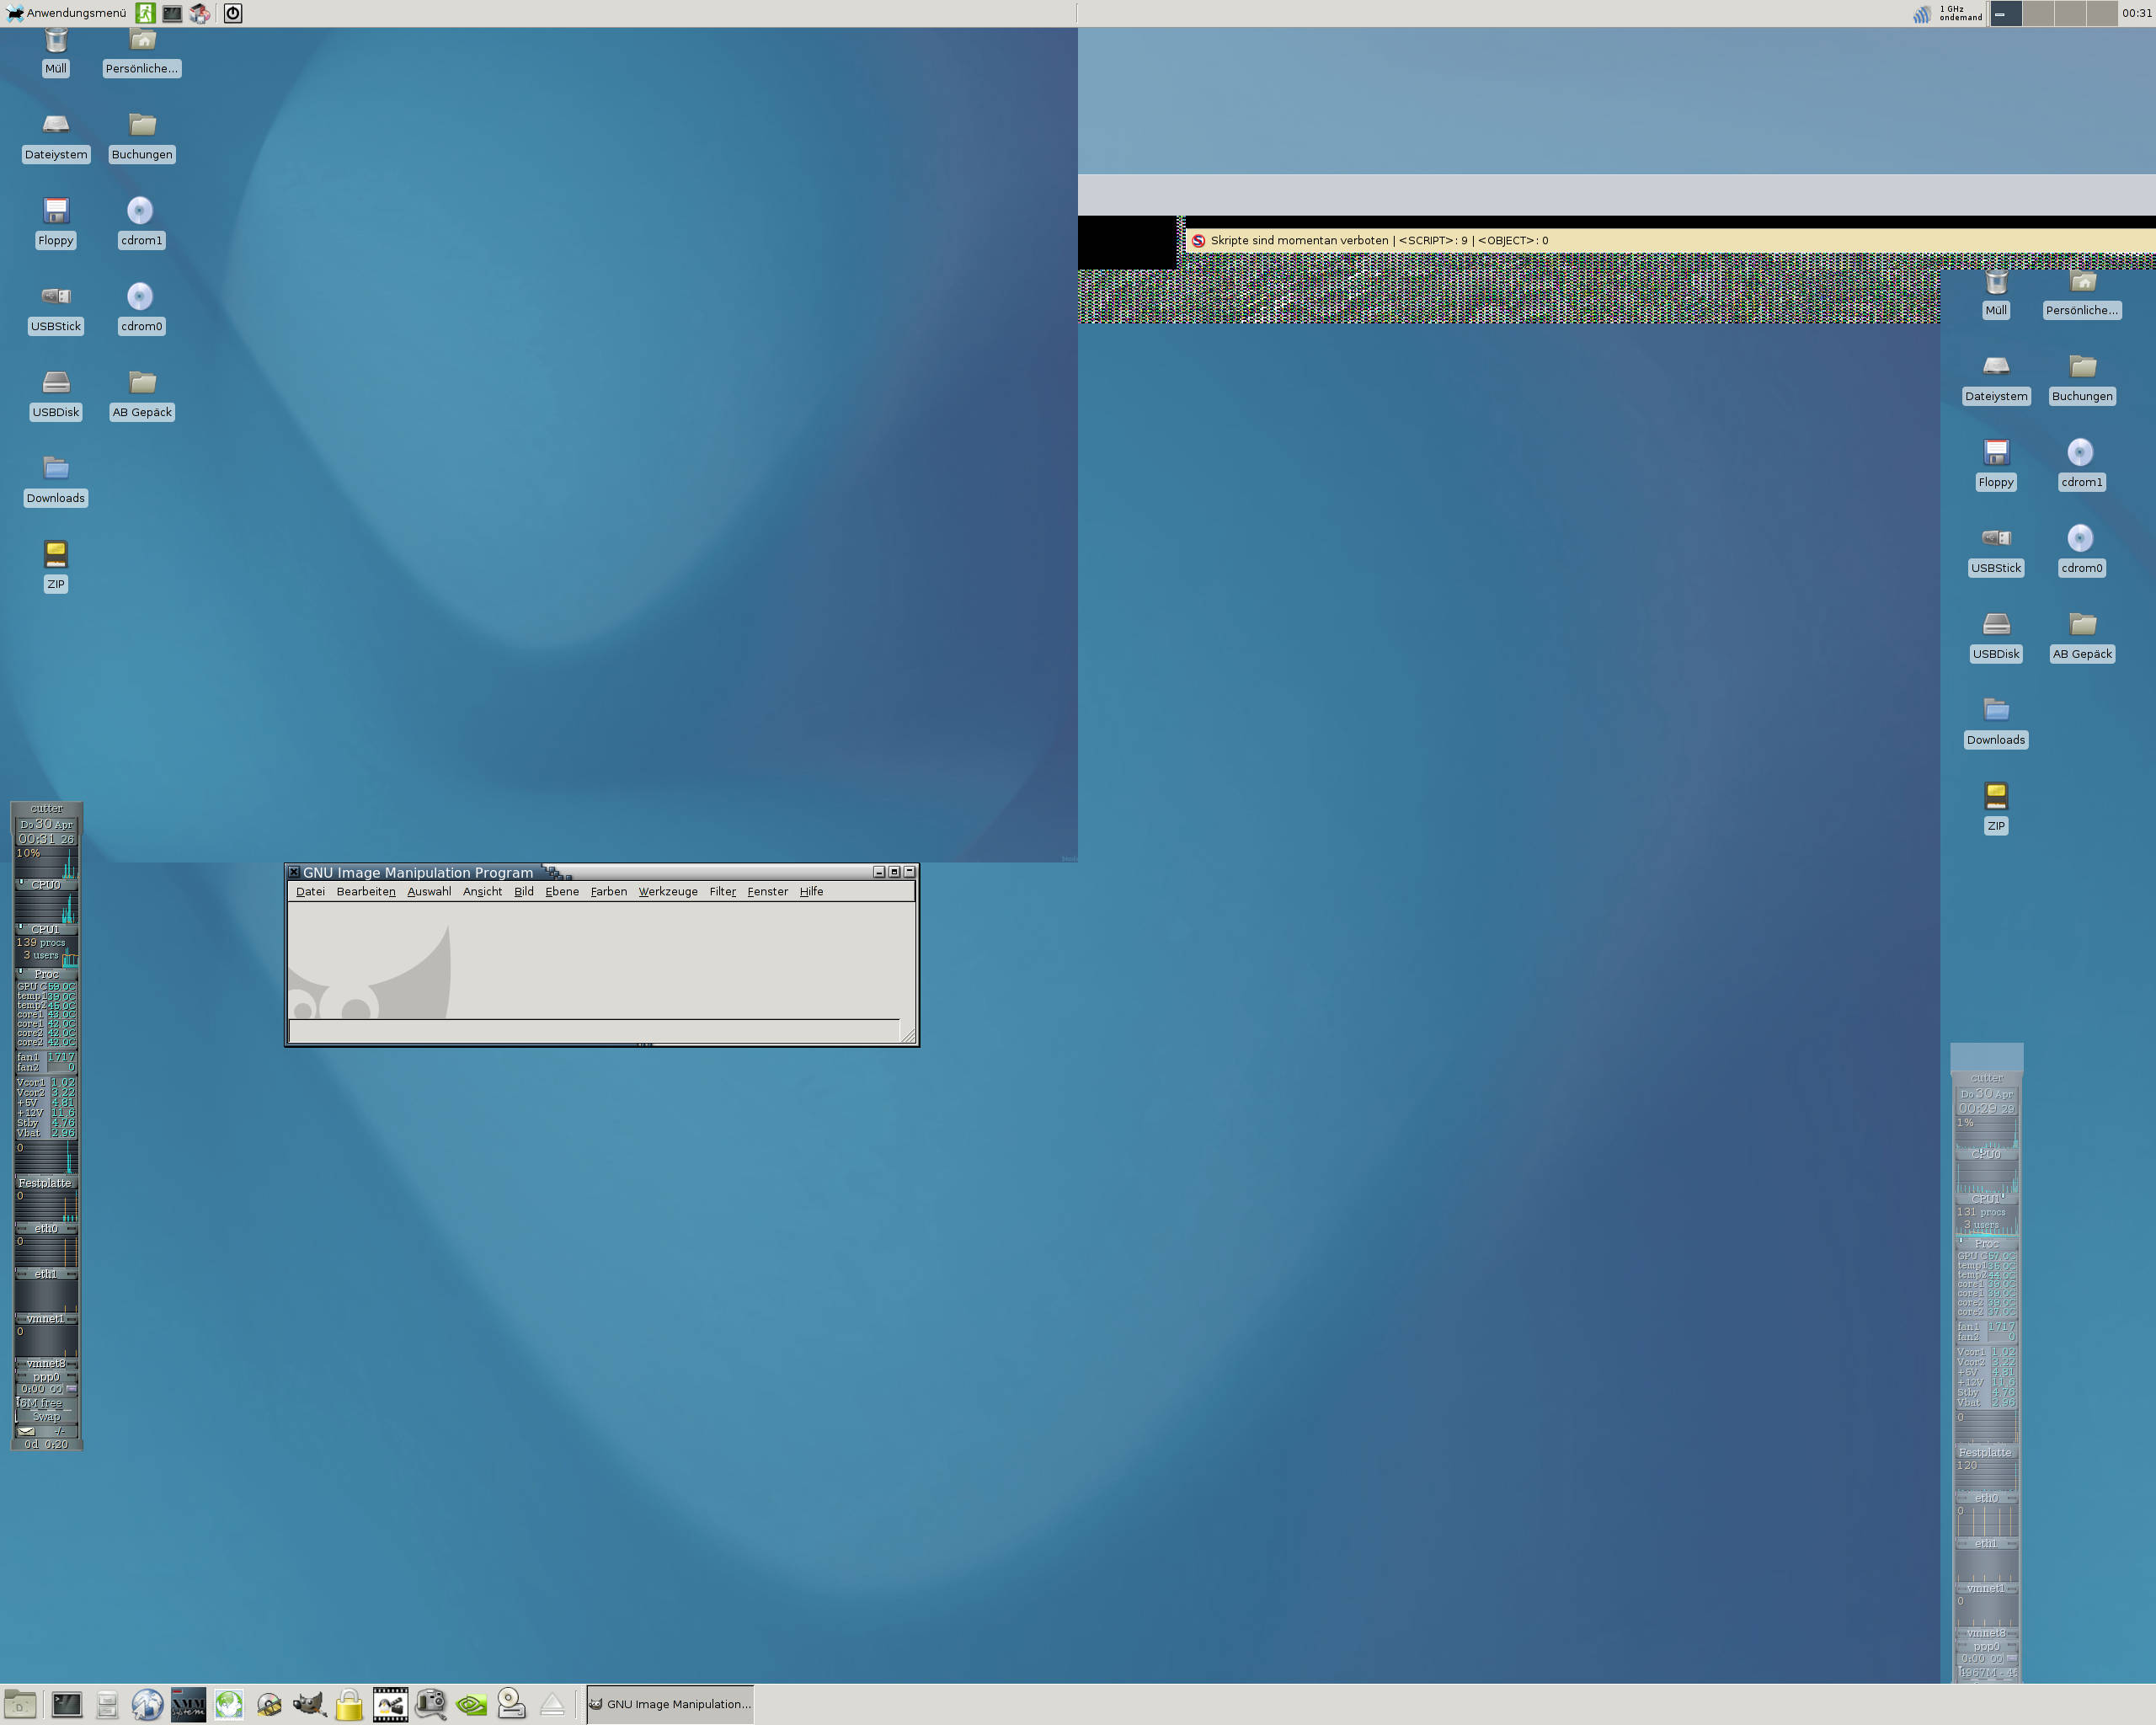Open the GIMP launcher in bottom panel
This screenshot has width=2156, height=1725.
[309, 1704]
